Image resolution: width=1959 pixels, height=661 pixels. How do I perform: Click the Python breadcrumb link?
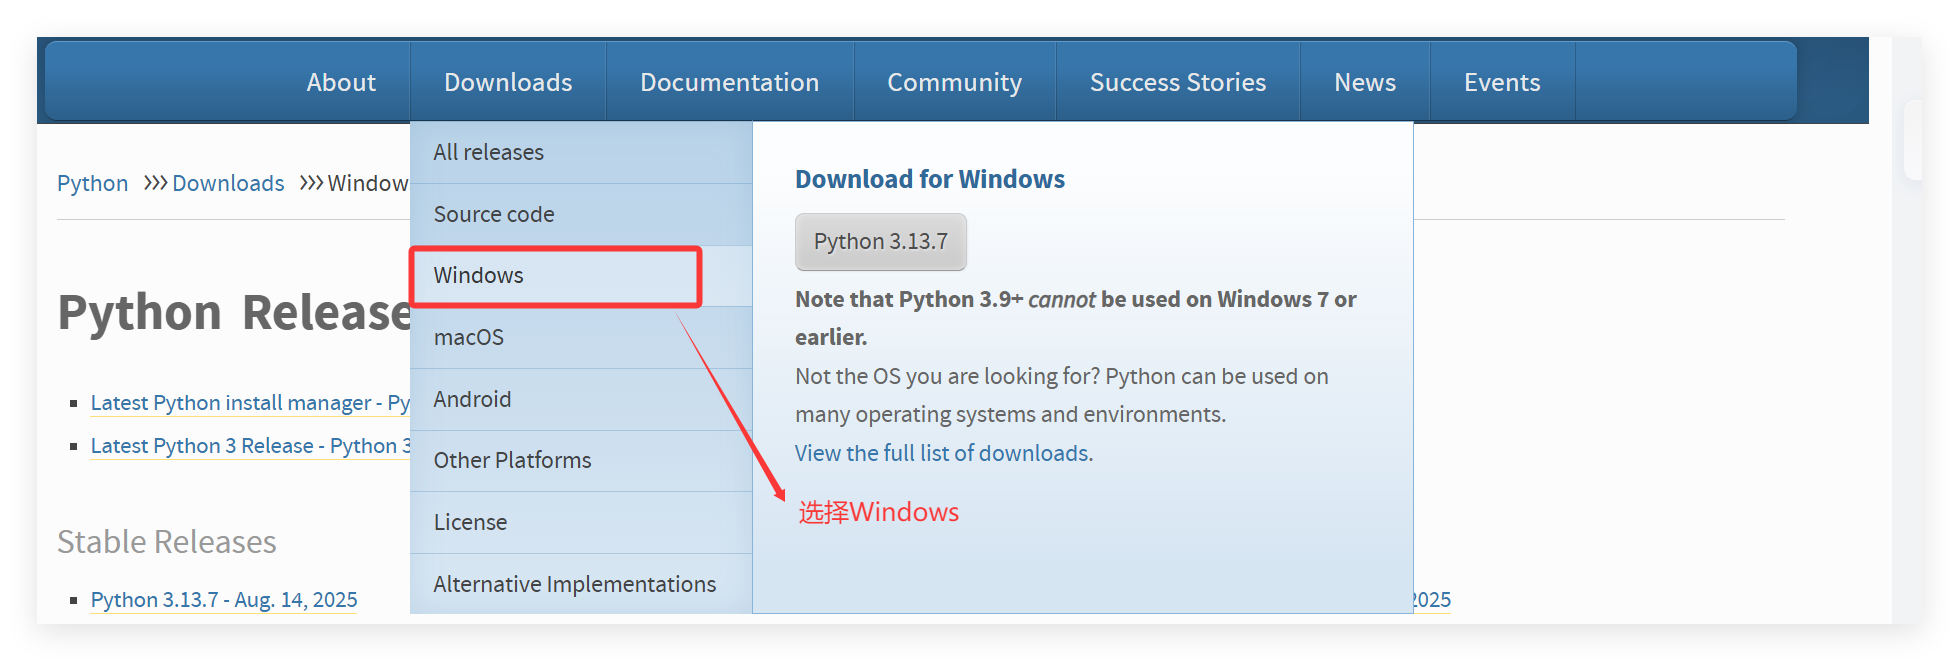[x=92, y=183]
